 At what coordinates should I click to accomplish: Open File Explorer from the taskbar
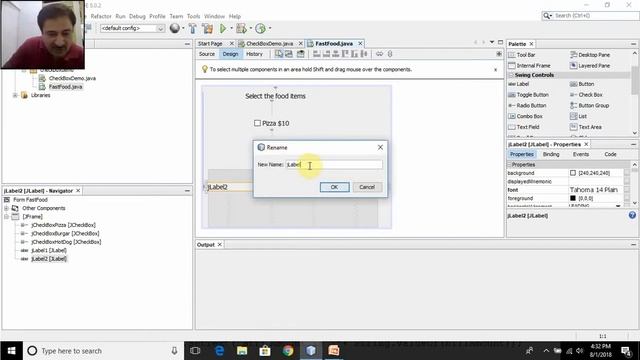[242, 351]
